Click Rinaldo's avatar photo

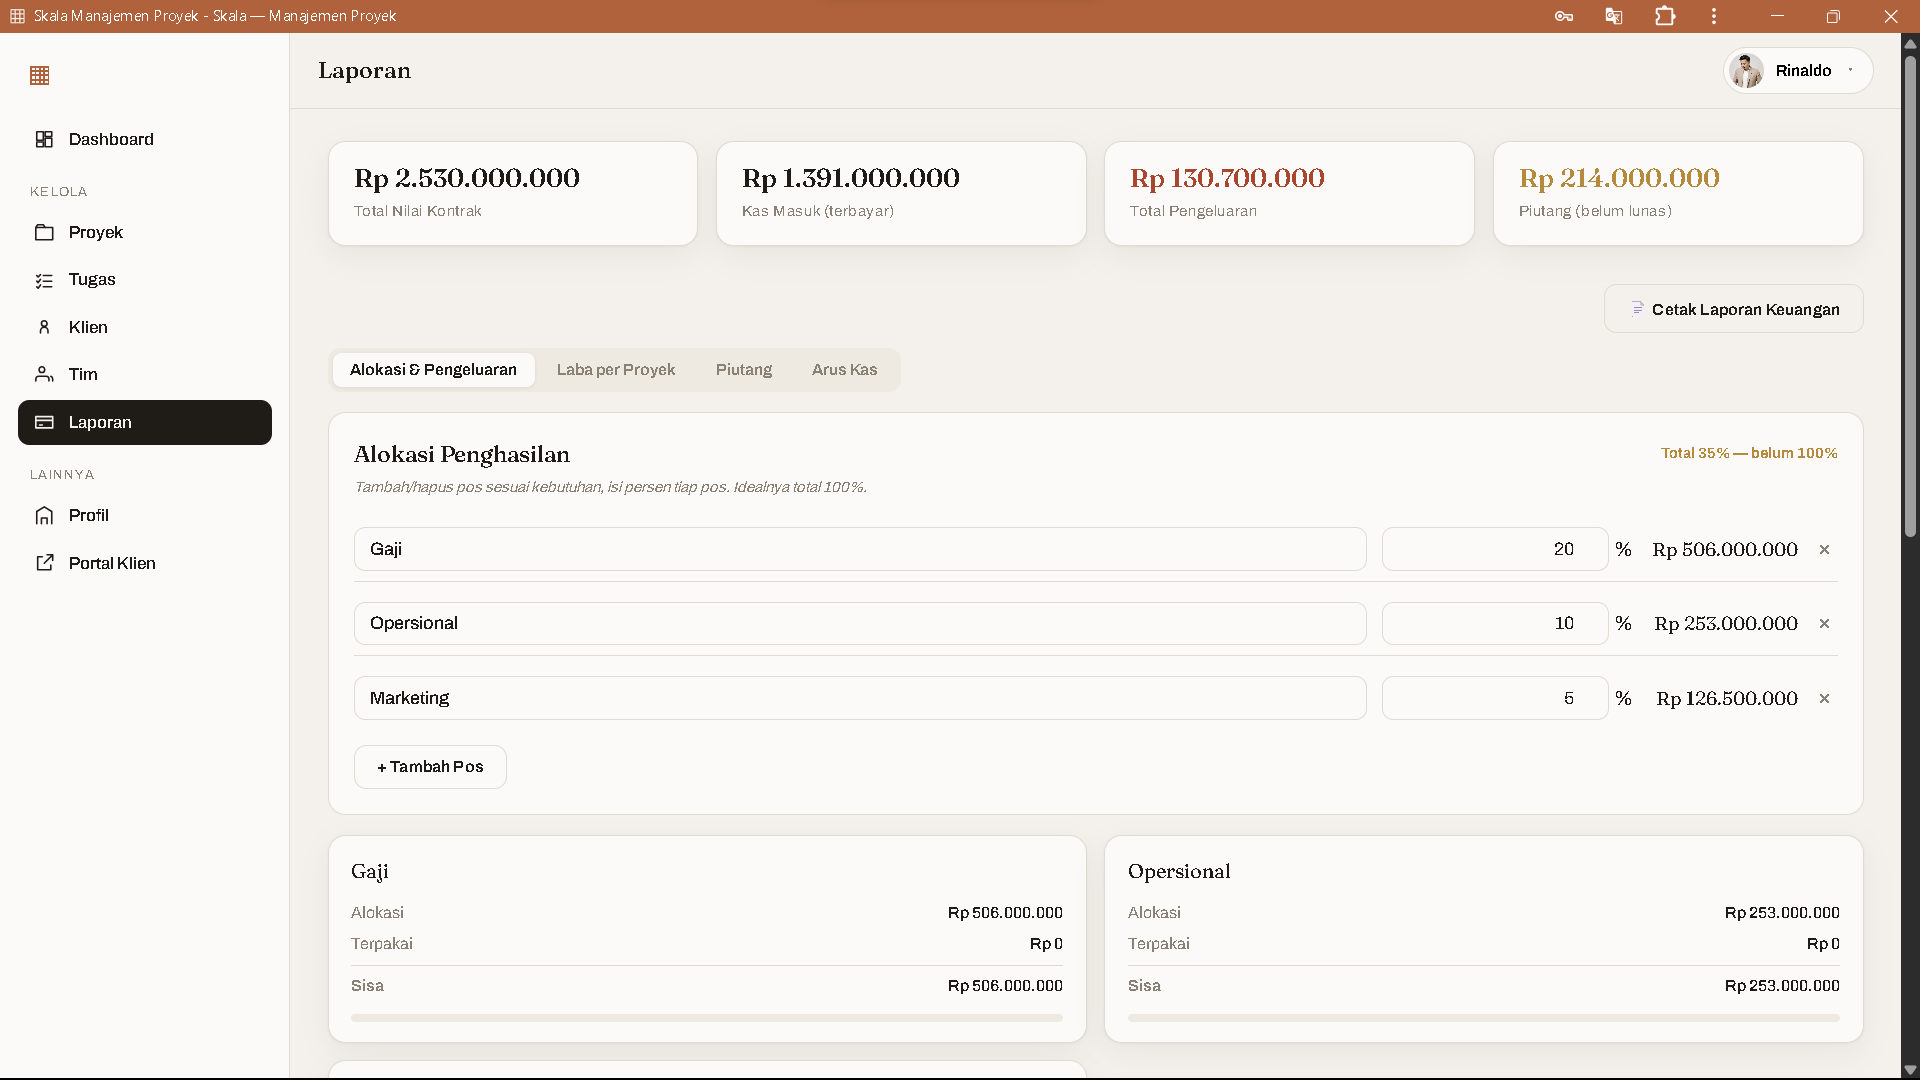pyautogui.click(x=1746, y=71)
